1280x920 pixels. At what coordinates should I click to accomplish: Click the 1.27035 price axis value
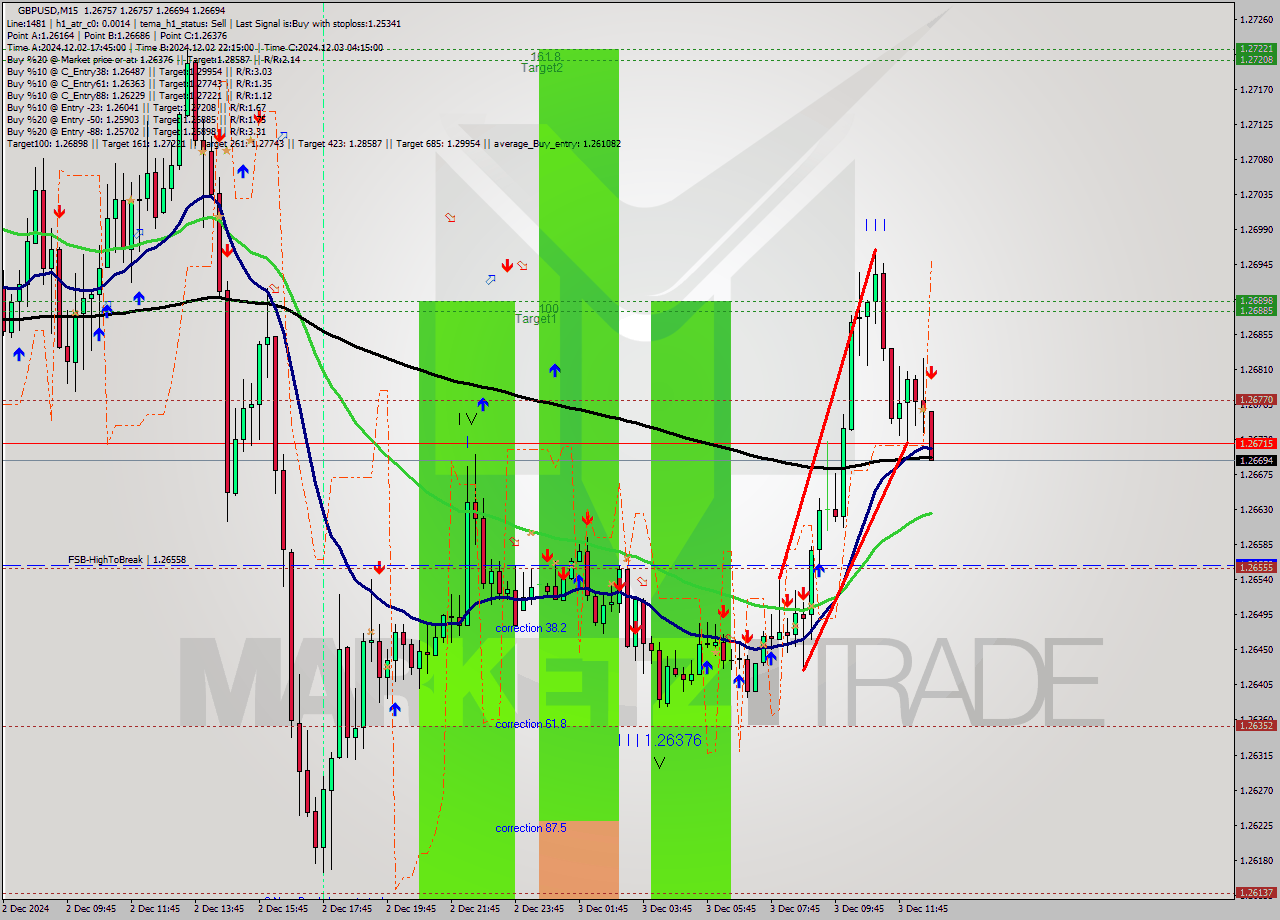point(1255,194)
